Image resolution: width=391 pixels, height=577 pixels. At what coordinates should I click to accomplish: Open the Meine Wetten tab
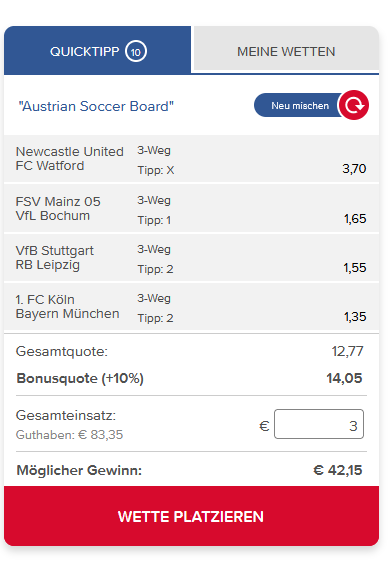[x=286, y=49]
